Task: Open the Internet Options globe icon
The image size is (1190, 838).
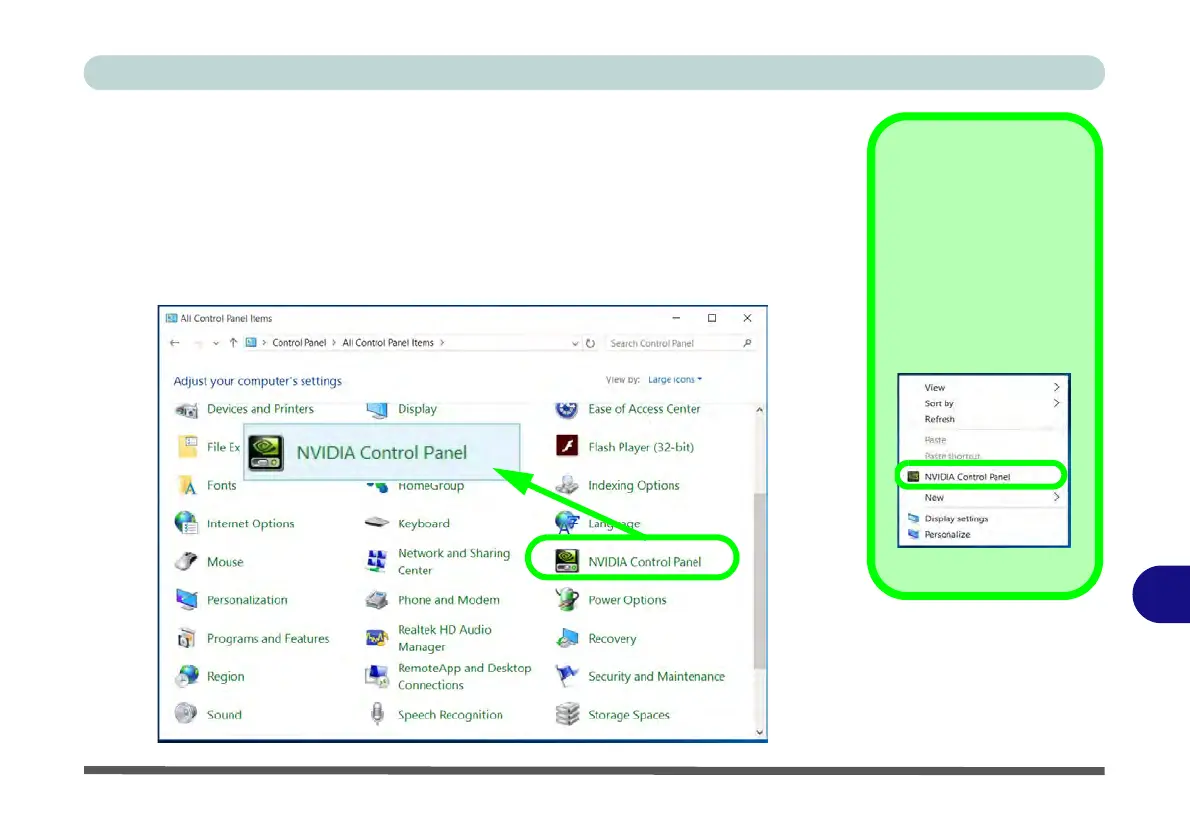Action: click(186, 523)
